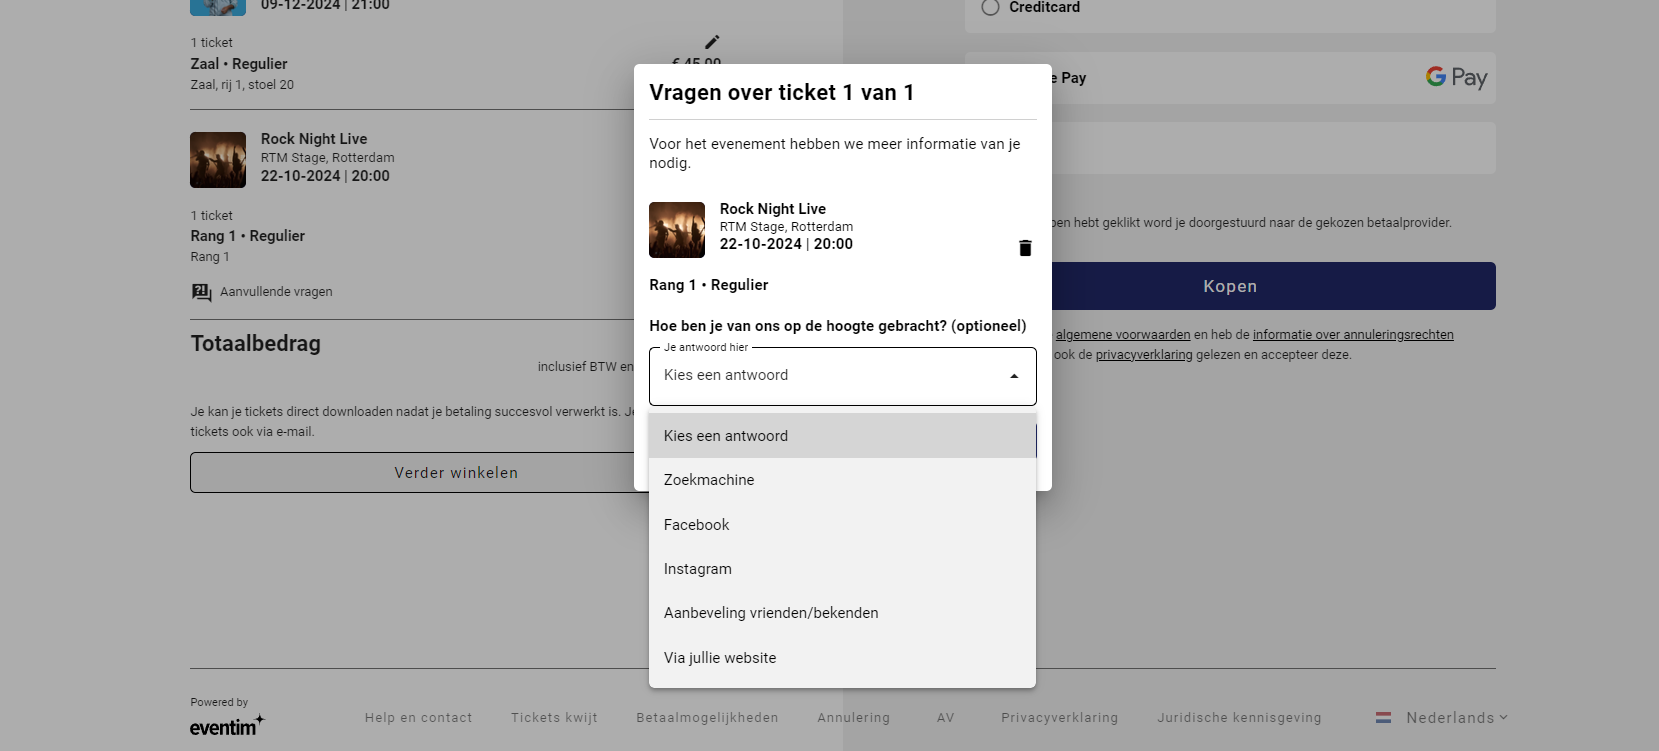The height and width of the screenshot is (751, 1659).
Task: Click the Netherlands flag icon
Action: [1383, 718]
